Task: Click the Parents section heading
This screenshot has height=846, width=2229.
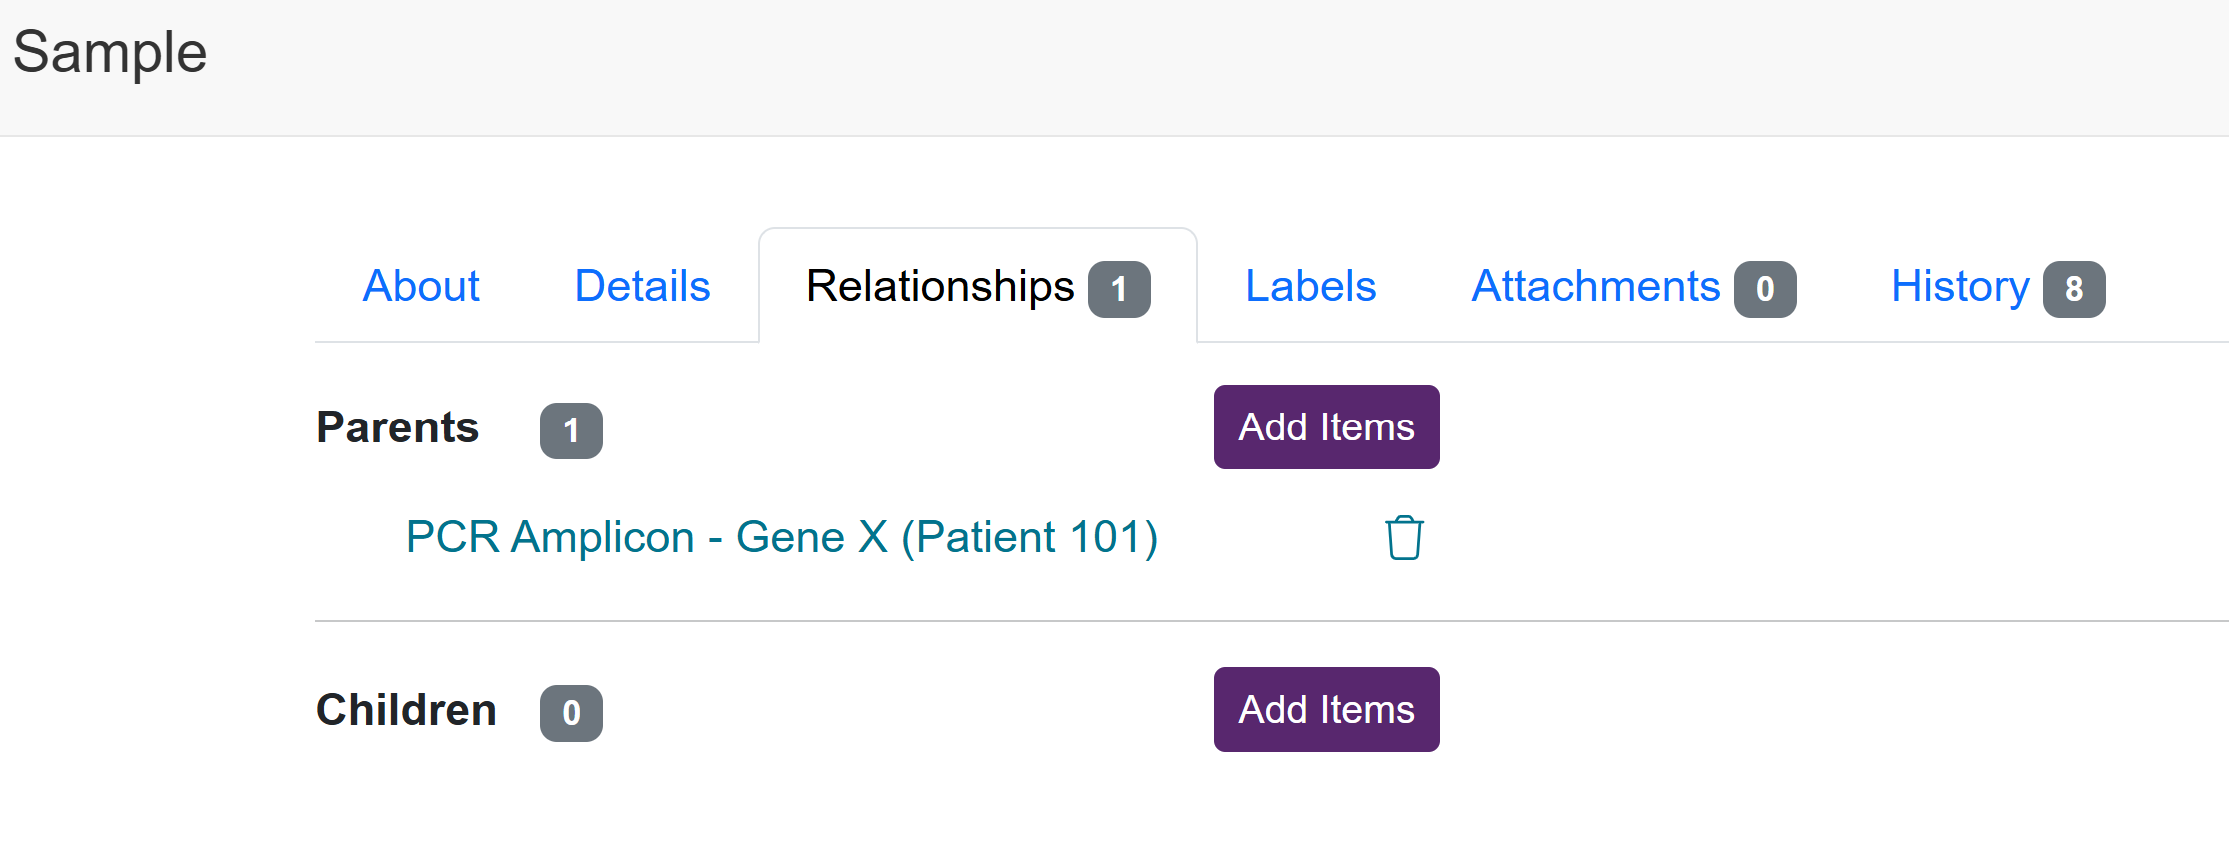Action: 398,427
